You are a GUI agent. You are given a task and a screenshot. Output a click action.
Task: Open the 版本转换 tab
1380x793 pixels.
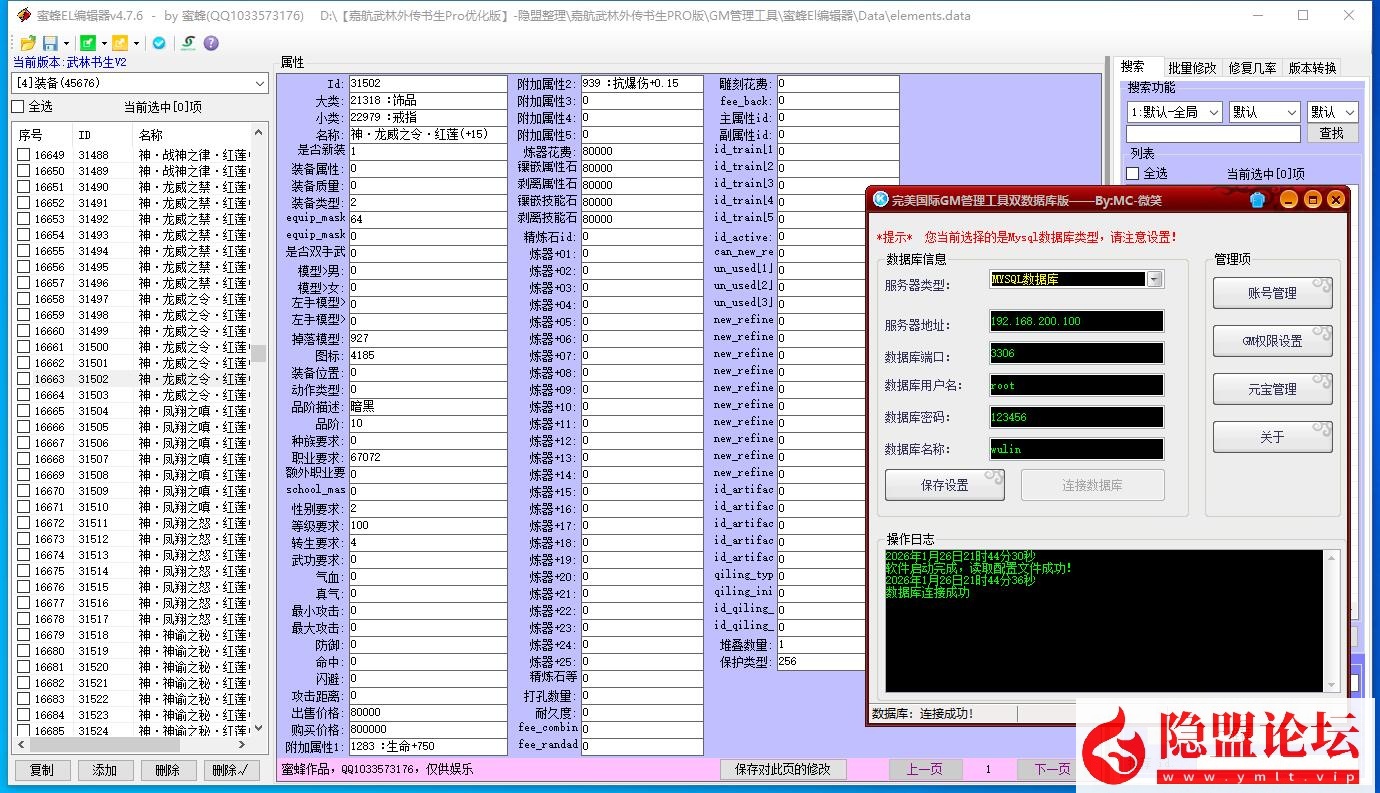point(1312,68)
